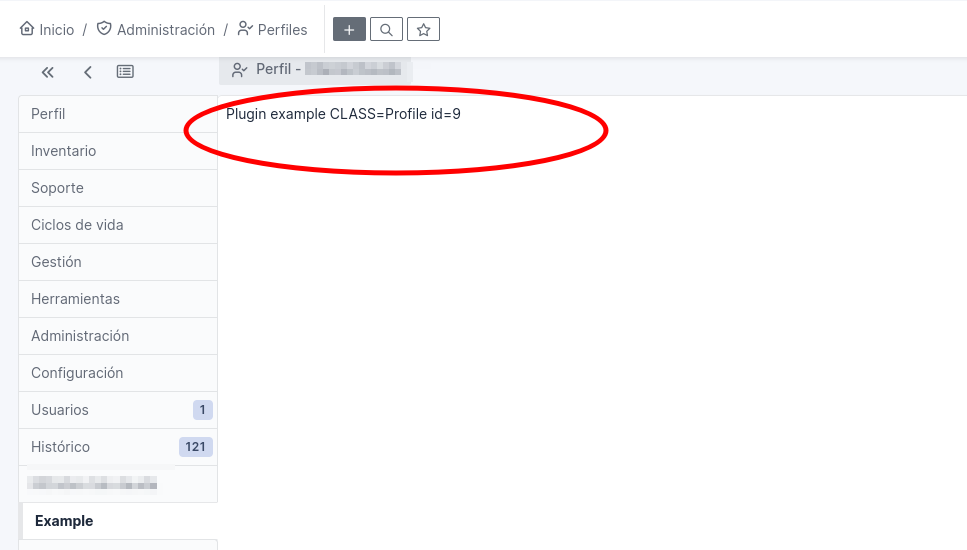Select the Ciclos de vida tab
Viewport: 967px width, 550px height.
(118, 225)
